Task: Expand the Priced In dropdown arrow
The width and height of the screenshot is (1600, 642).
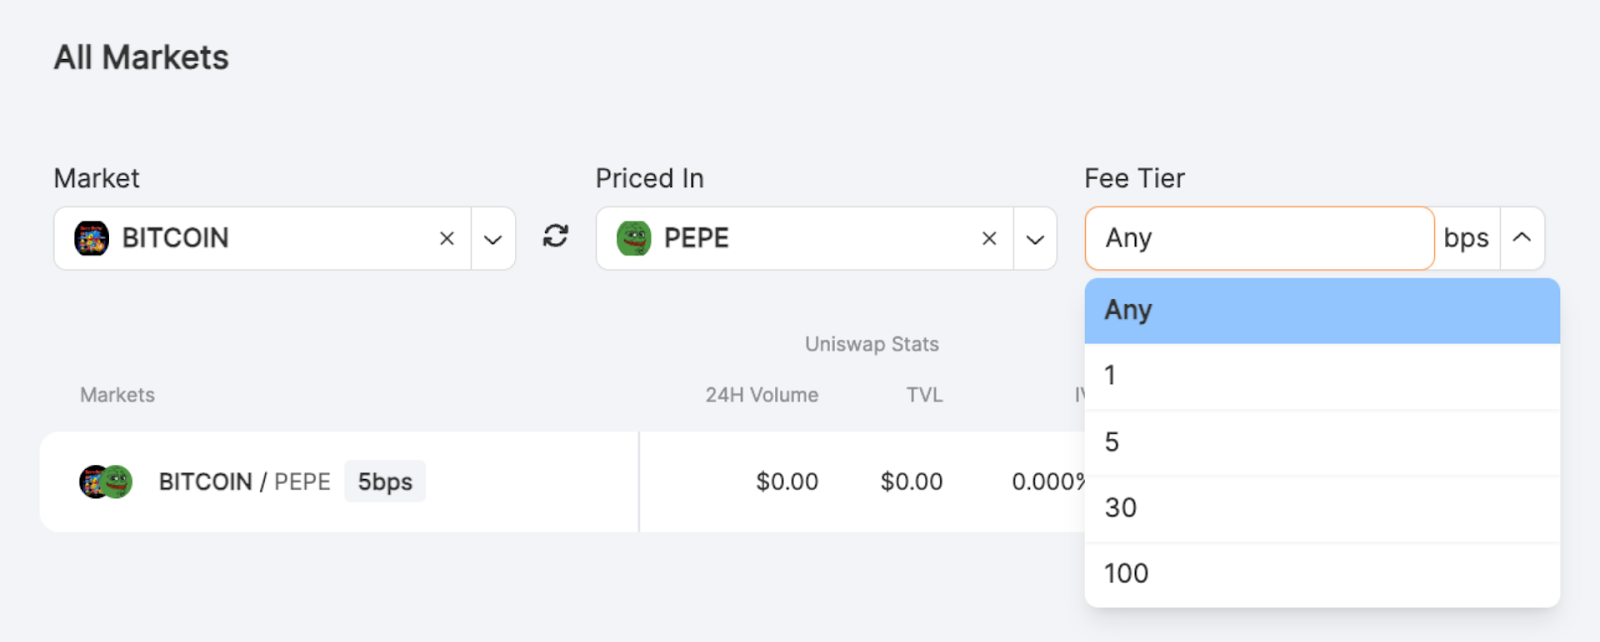Action: tap(1035, 239)
